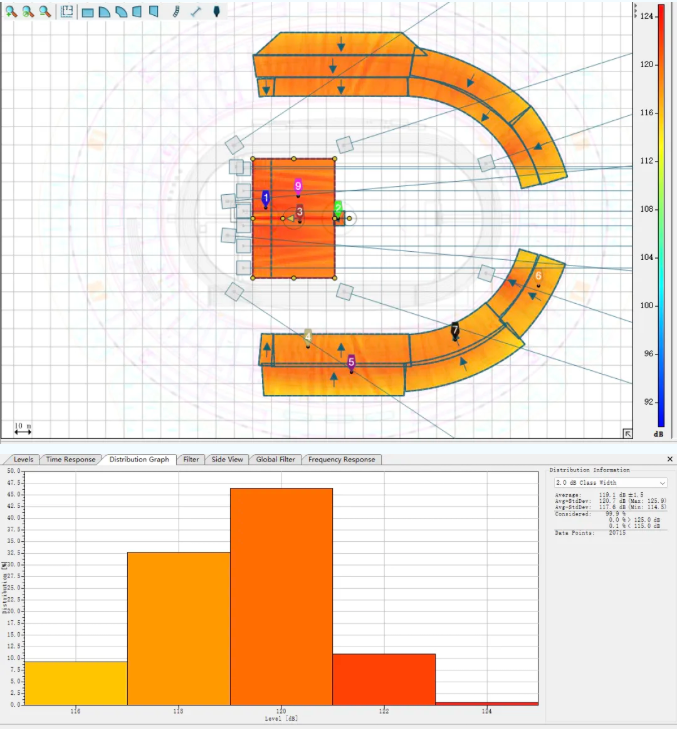Activate the distance measurement line tool
This screenshot has width=680, height=729.
196,12
